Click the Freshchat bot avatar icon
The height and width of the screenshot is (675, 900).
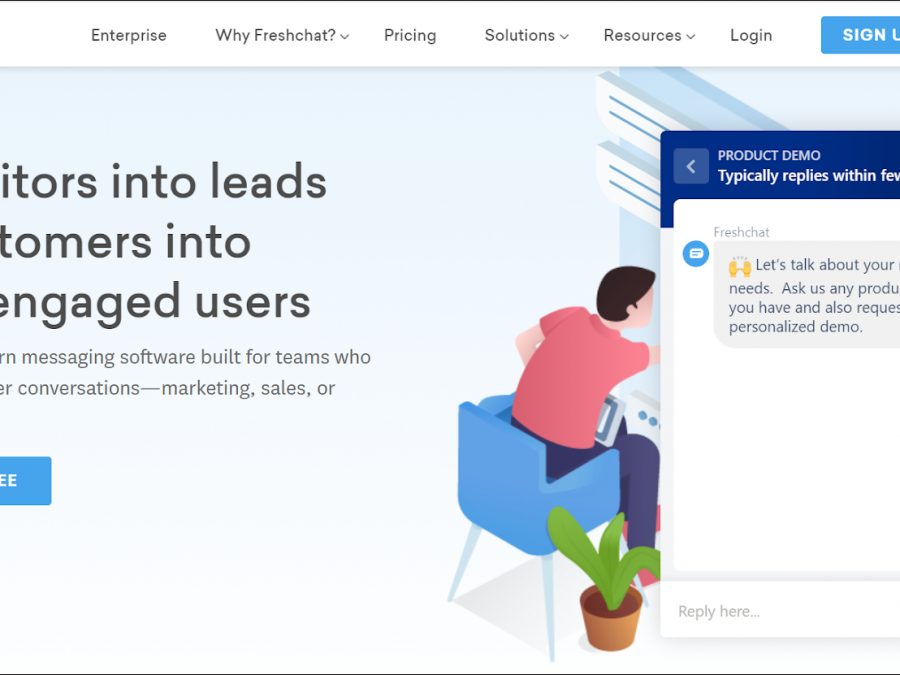(695, 254)
